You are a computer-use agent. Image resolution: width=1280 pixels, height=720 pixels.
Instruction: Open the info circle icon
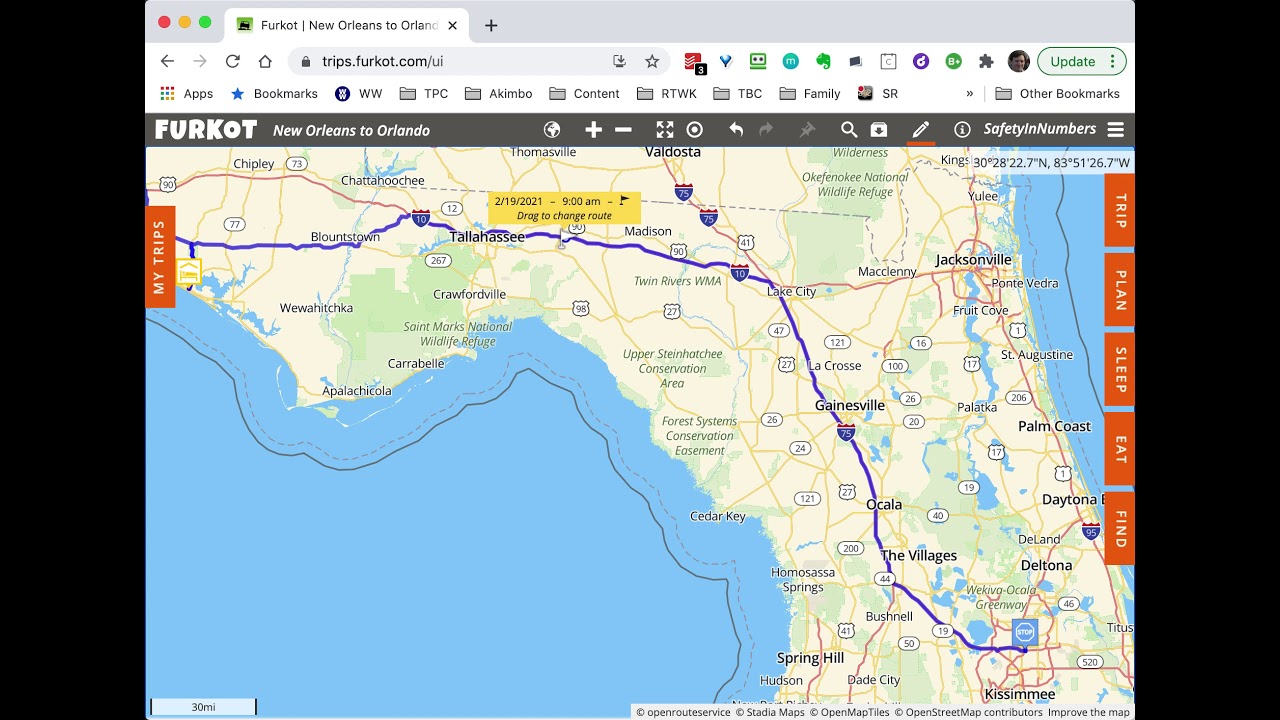[x=962, y=129]
